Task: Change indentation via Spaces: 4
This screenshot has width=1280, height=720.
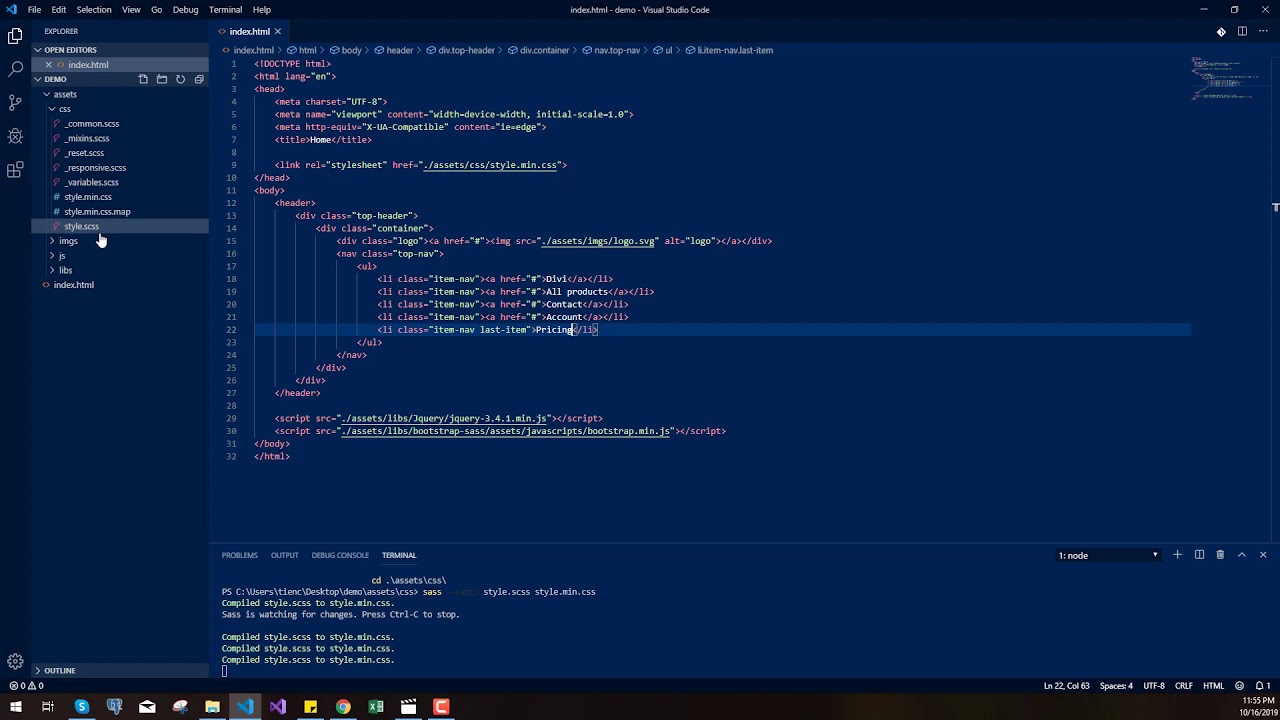Action: click(x=1116, y=686)
